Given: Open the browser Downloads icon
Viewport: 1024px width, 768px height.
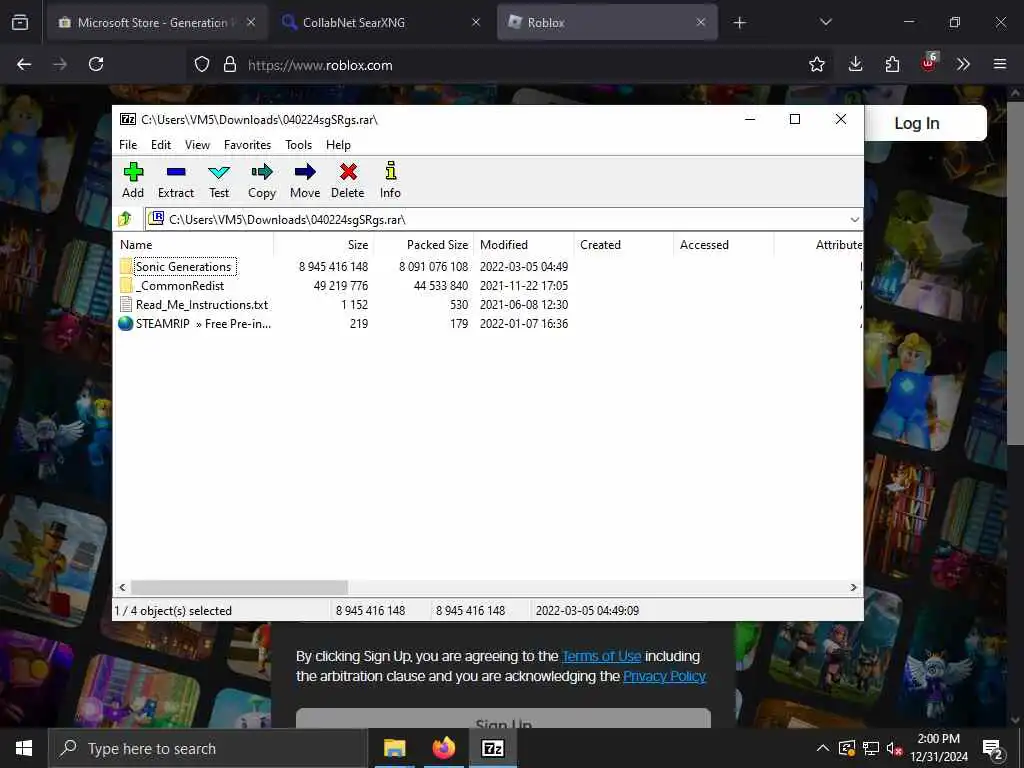Looking at the screenshot, I should click(x=856, y=64).
